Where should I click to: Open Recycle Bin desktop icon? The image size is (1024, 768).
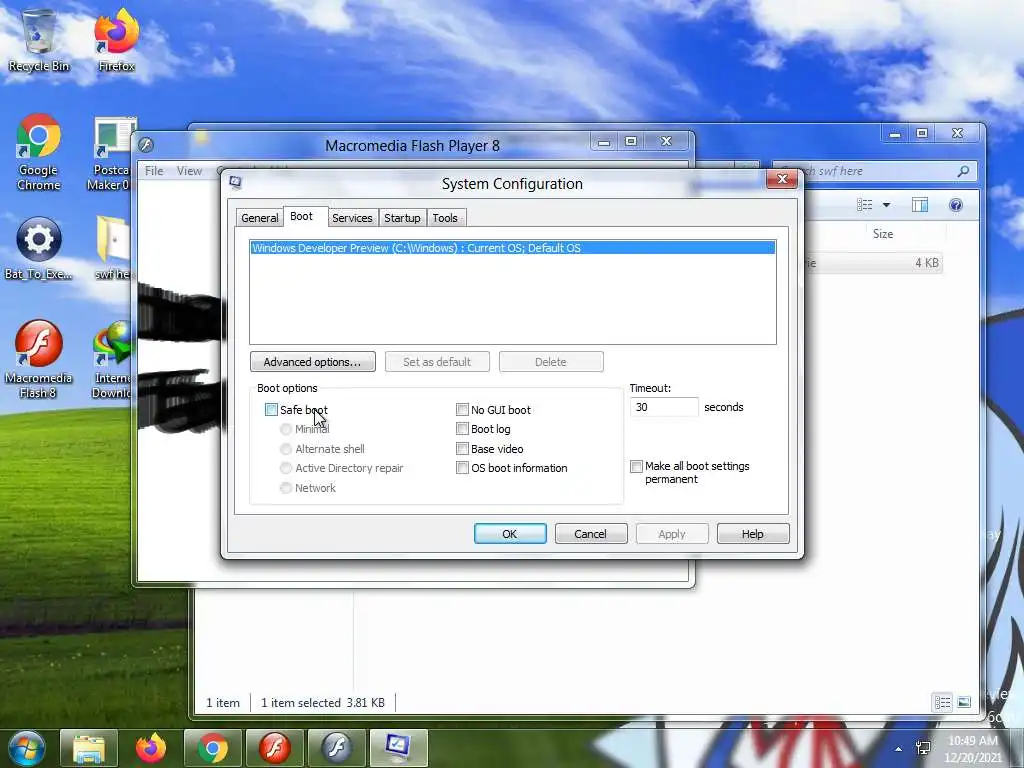39,40
